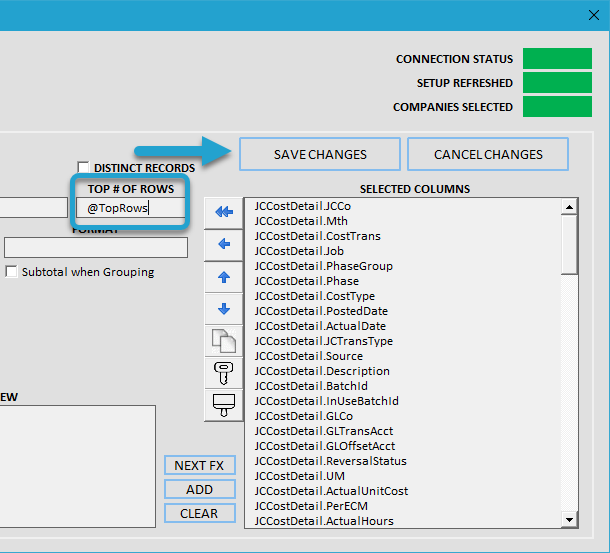The height and width of the screenshot is (553, 610).
Task: Click the green Connection Status indicator
Action: [x=557, y=58]
